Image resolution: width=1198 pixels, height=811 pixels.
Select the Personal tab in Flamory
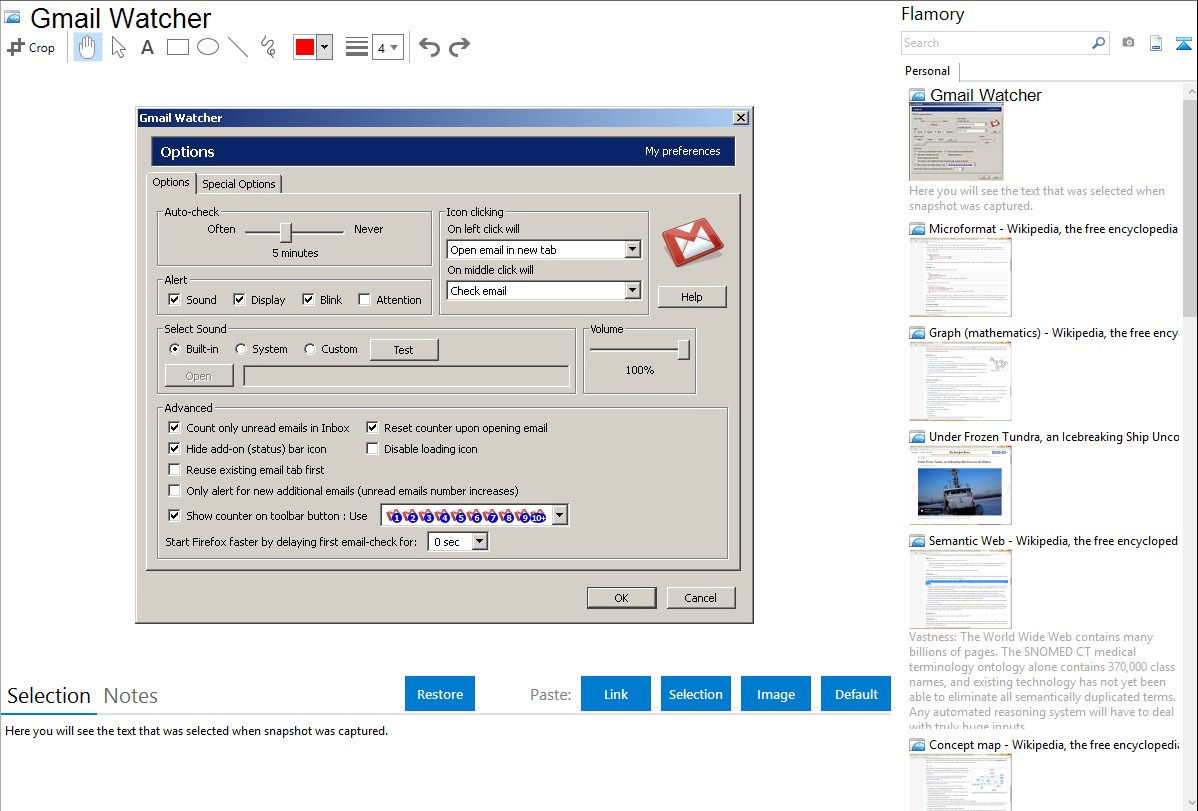point(928,71)
